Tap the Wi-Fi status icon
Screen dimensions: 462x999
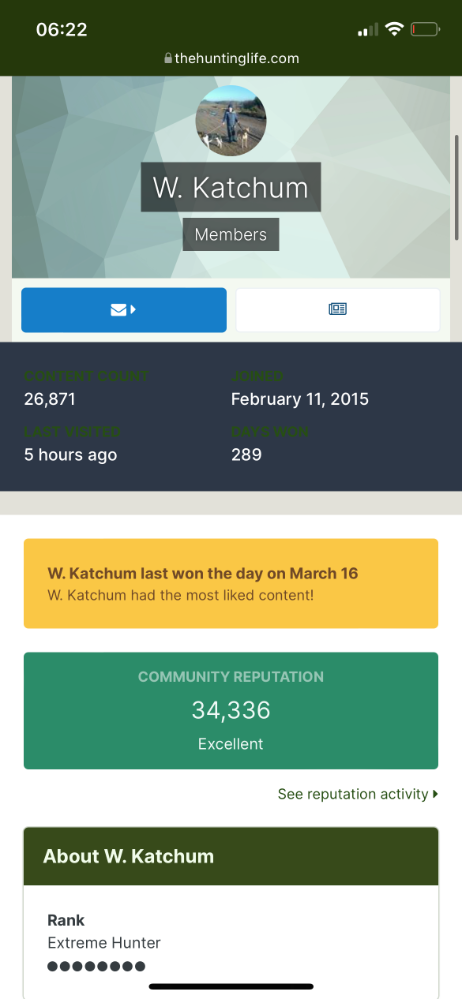(395, 29)
